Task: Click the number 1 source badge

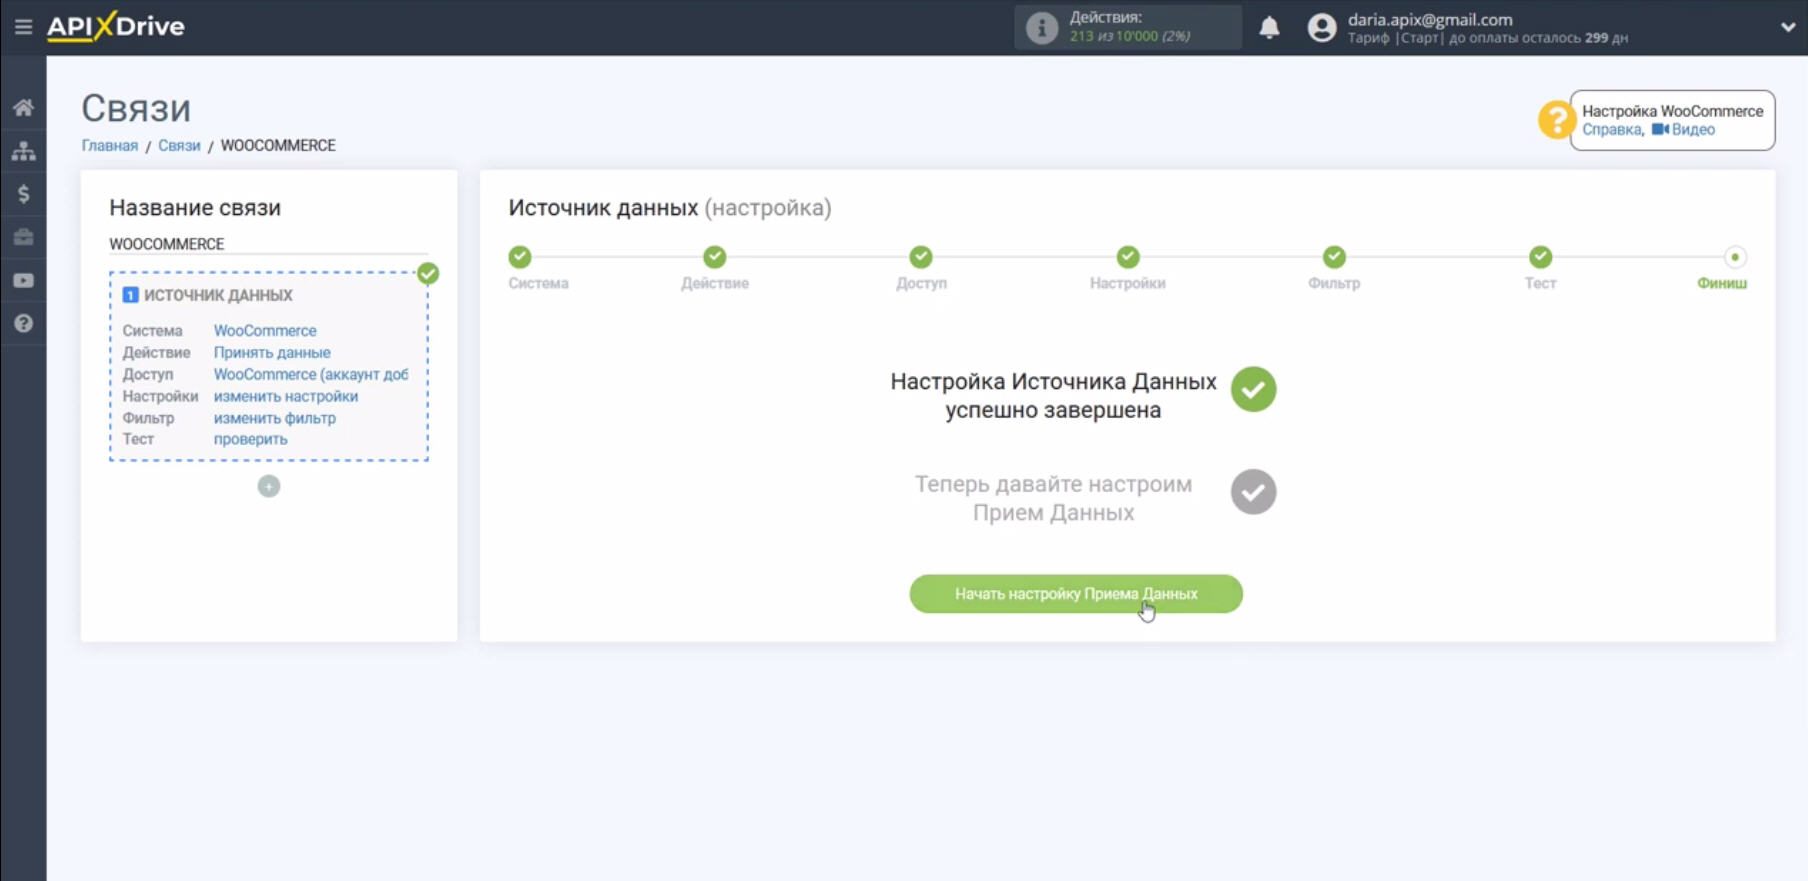Action: pyautogui.click(x=130, y=295)
